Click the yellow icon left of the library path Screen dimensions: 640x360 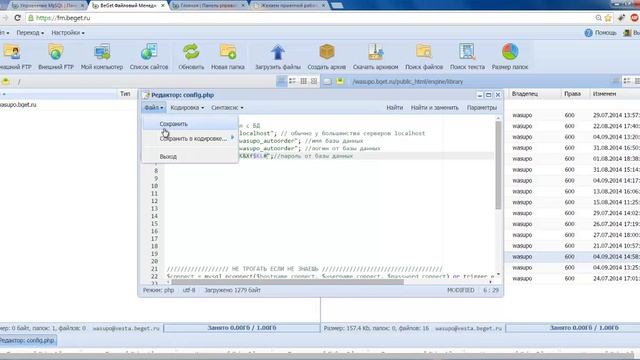coord(340,81)
